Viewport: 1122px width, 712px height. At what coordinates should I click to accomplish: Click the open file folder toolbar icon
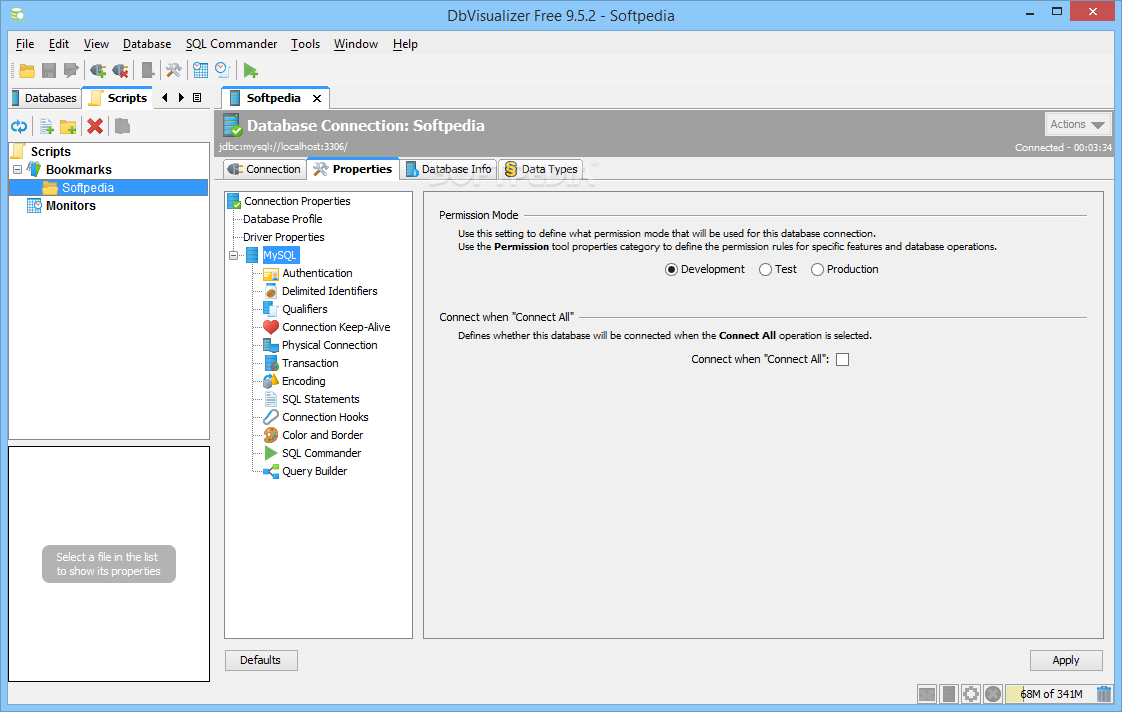point(27,70)
